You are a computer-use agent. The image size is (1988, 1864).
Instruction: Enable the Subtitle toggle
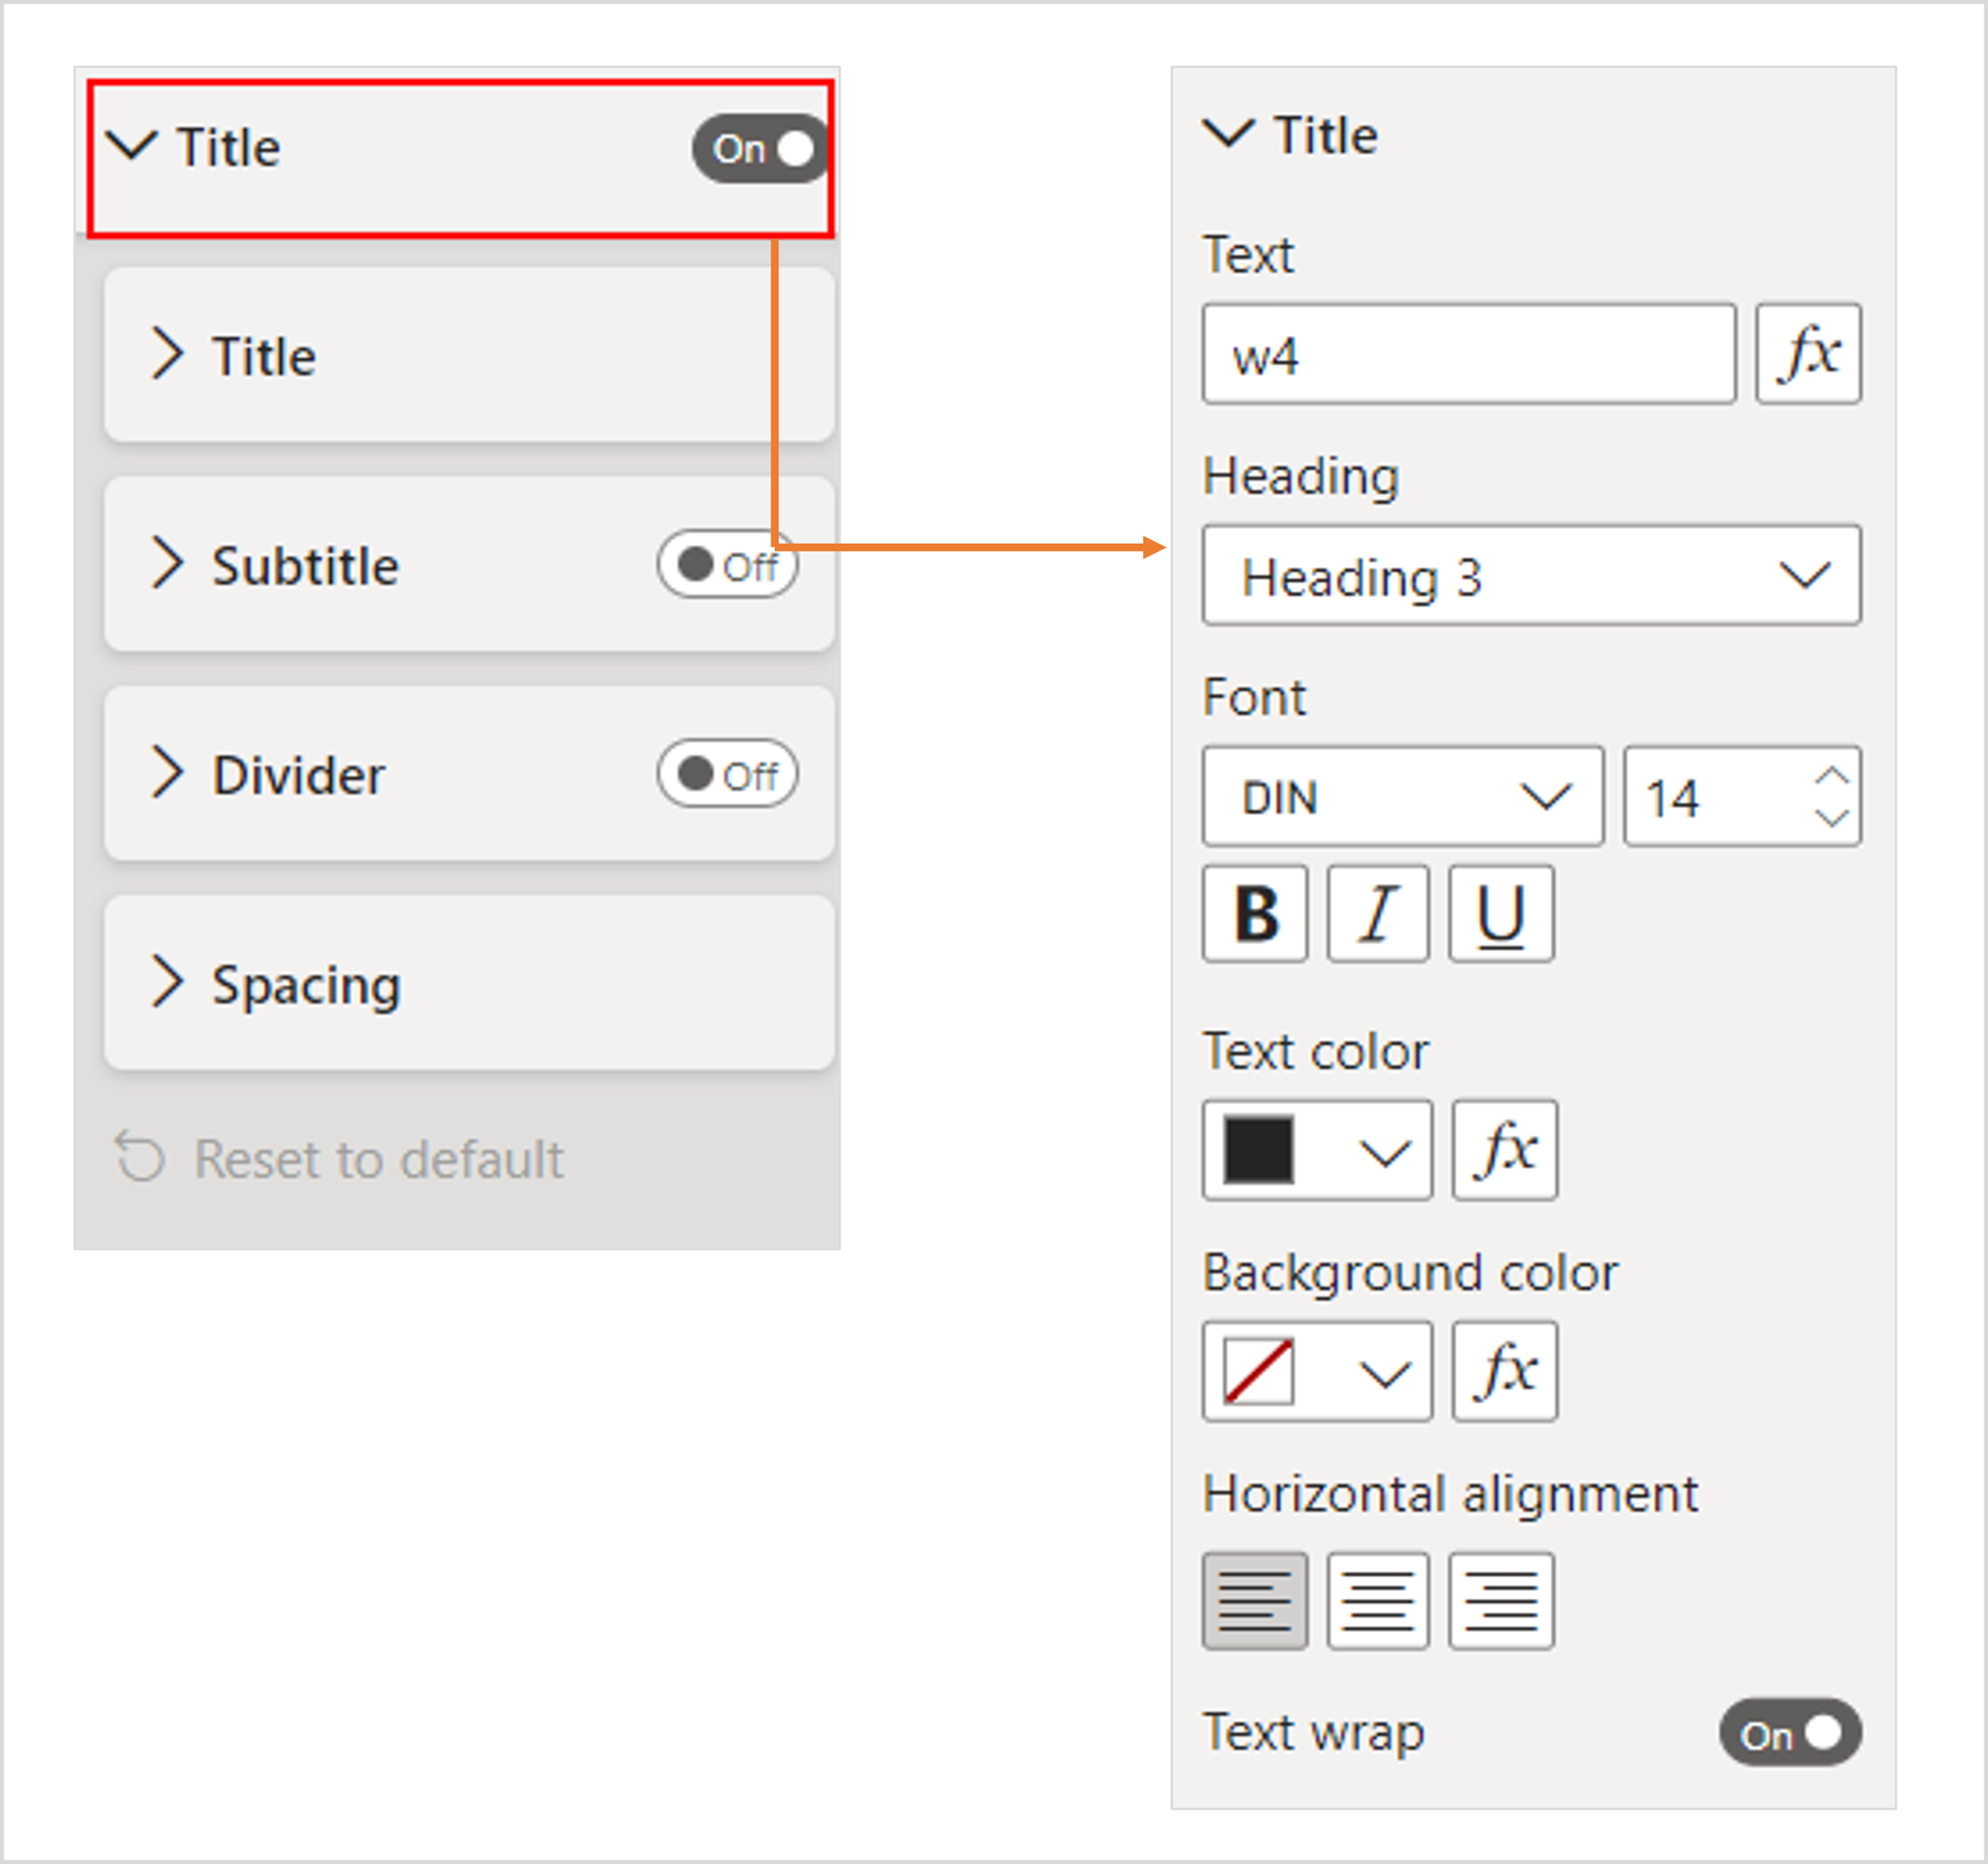[727, 565]
